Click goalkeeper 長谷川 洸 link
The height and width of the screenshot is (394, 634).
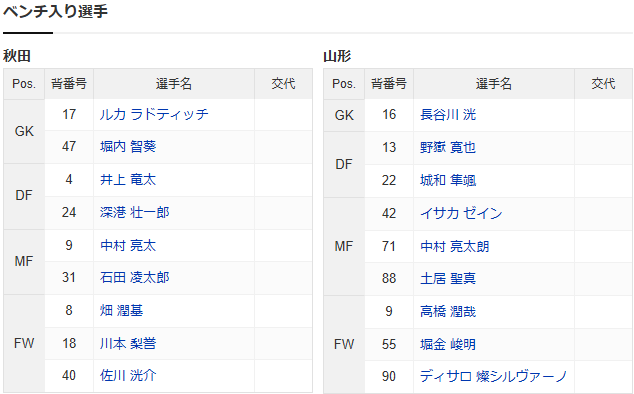pos(448,115)
